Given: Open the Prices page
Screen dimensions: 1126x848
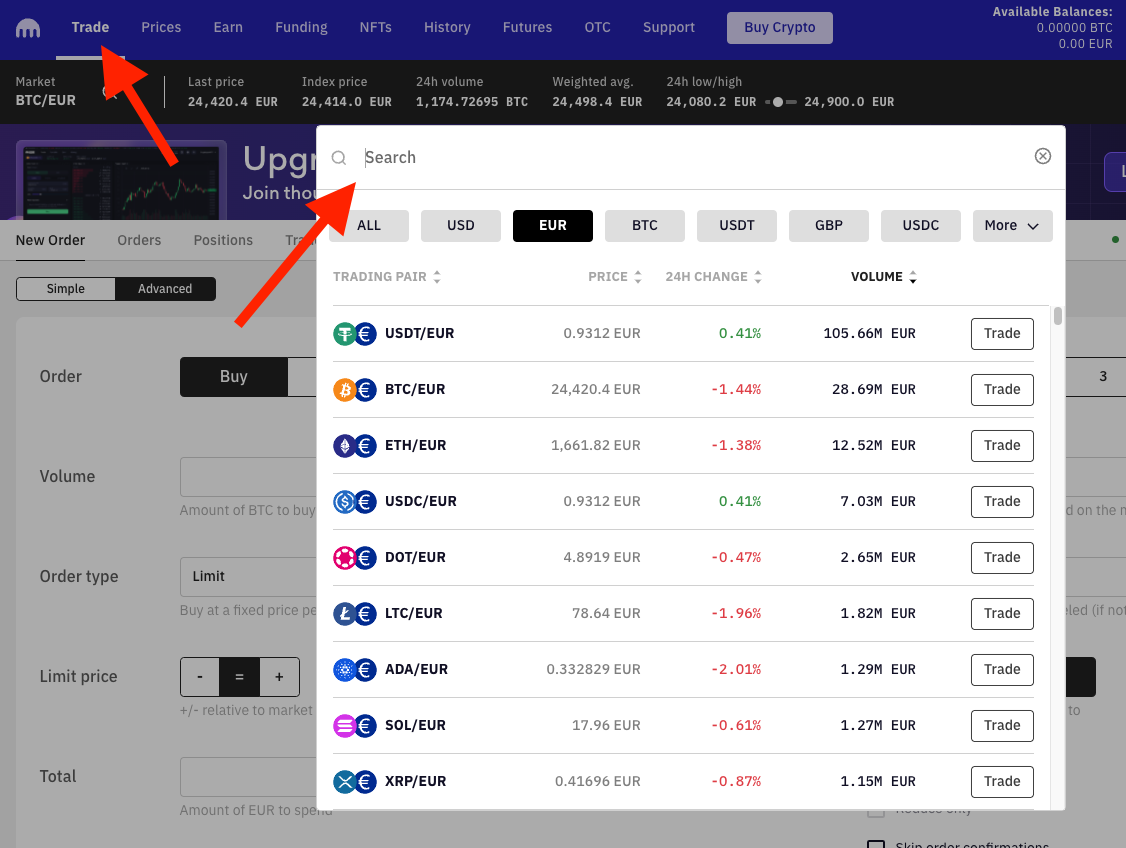Looking at the screenshot, I should click(x=161, y=27).
